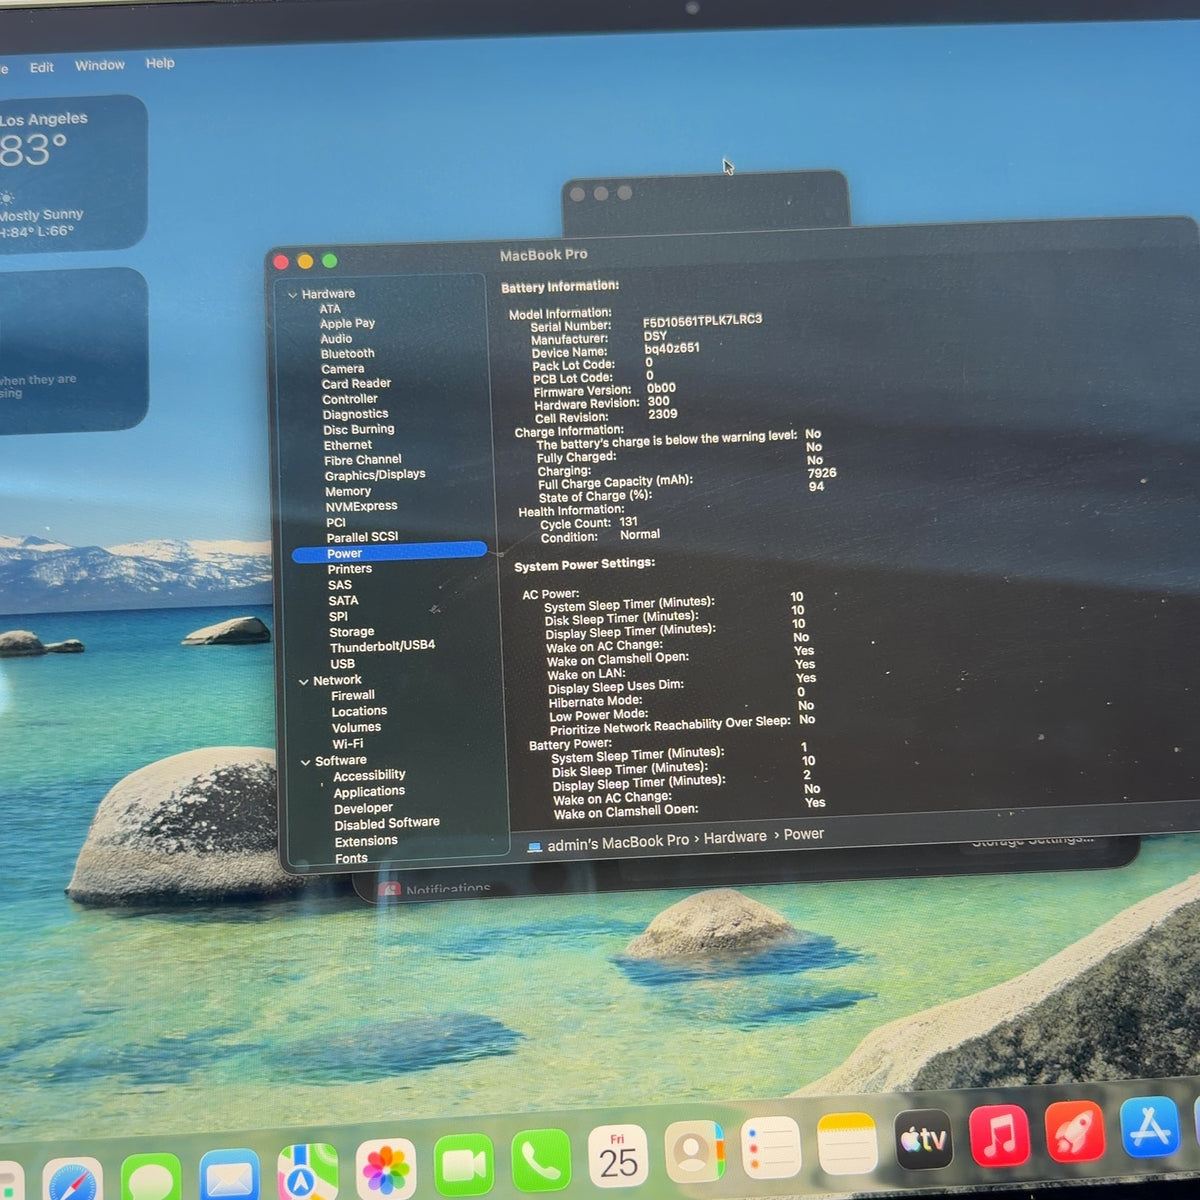
Task: Select Volumes under Network
Action: pos(356,728)
